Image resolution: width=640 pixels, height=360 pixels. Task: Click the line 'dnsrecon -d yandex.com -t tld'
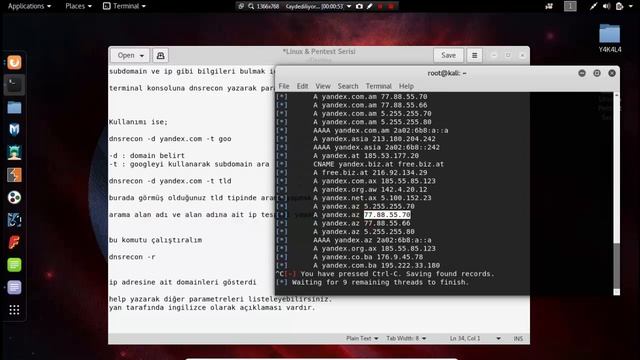pos(170,181)
